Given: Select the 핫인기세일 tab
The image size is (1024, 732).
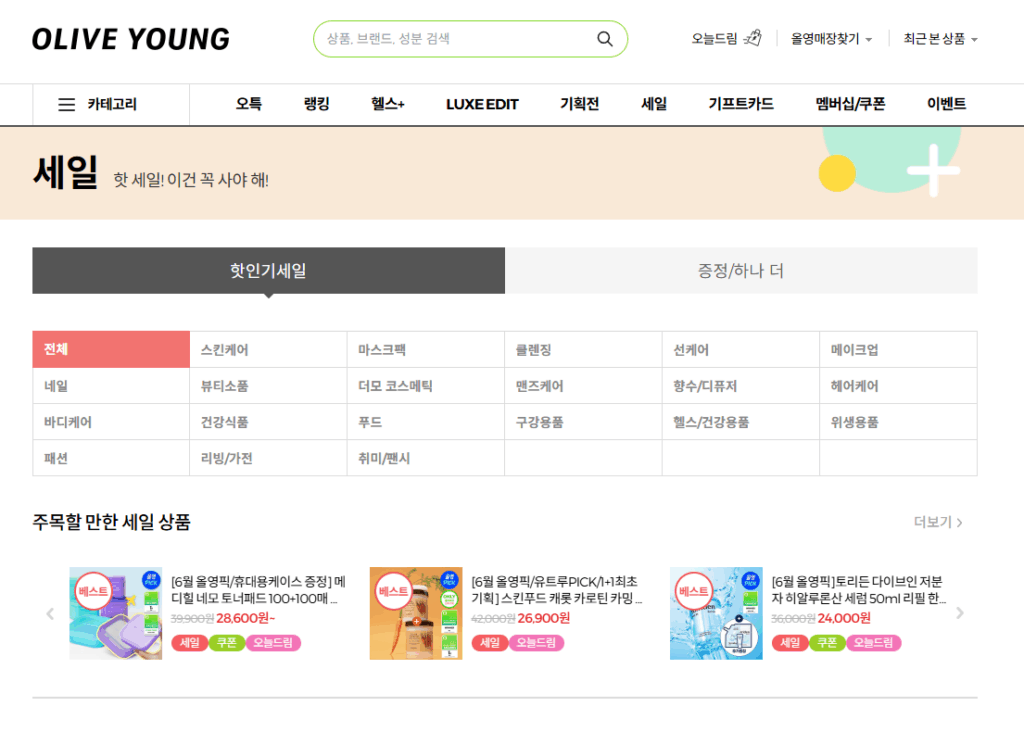Looking at the screenshot, I should (268, 271).
